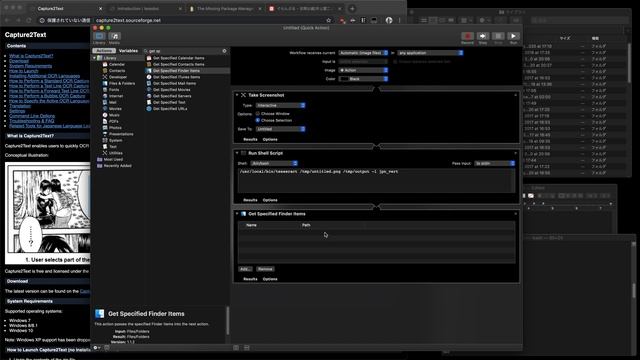Image resolution: width=640 pixels, height=360 pixels.
Task: Select the Presentations library category
Action: point(121,134)
